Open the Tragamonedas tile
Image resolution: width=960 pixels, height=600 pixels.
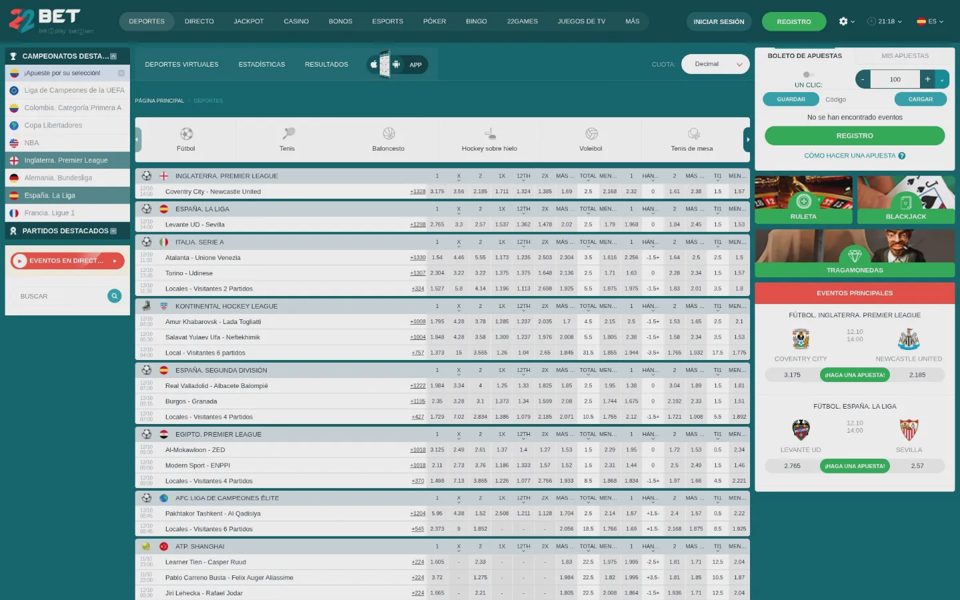(855, 253)
